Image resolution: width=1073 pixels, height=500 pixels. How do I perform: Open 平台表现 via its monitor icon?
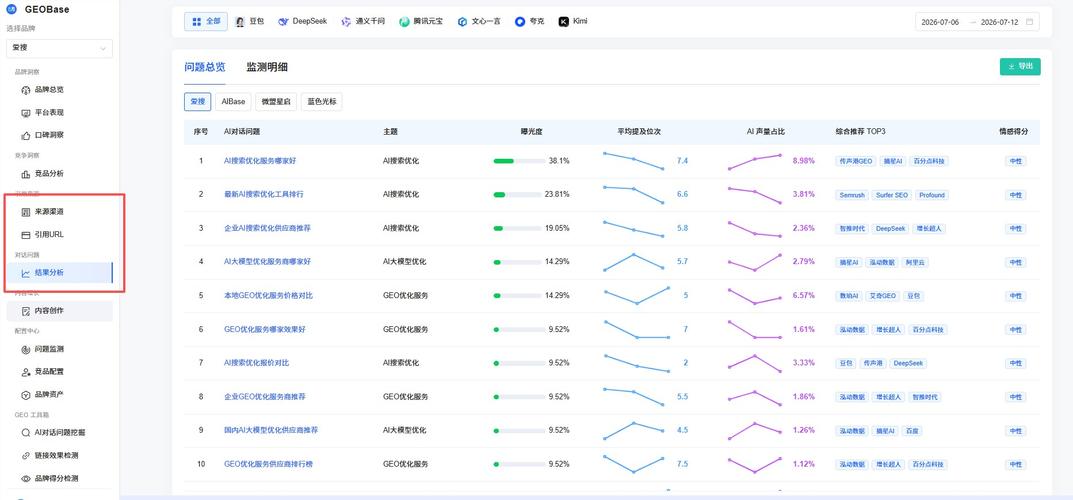(26, 112)
